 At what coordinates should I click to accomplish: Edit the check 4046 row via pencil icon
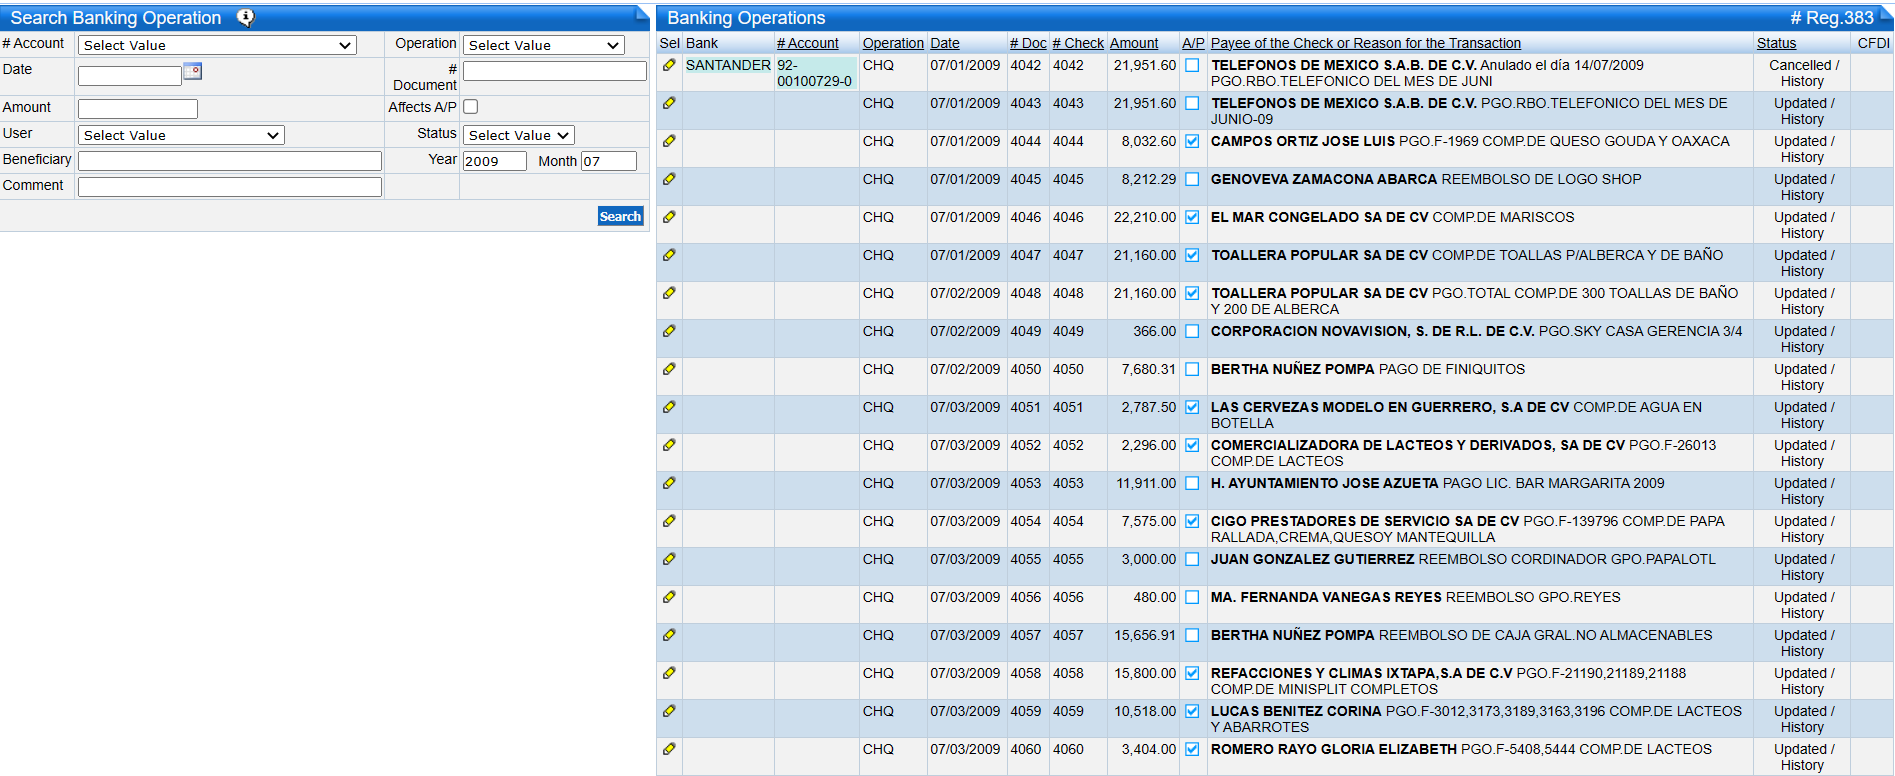(x=669, y=217)
